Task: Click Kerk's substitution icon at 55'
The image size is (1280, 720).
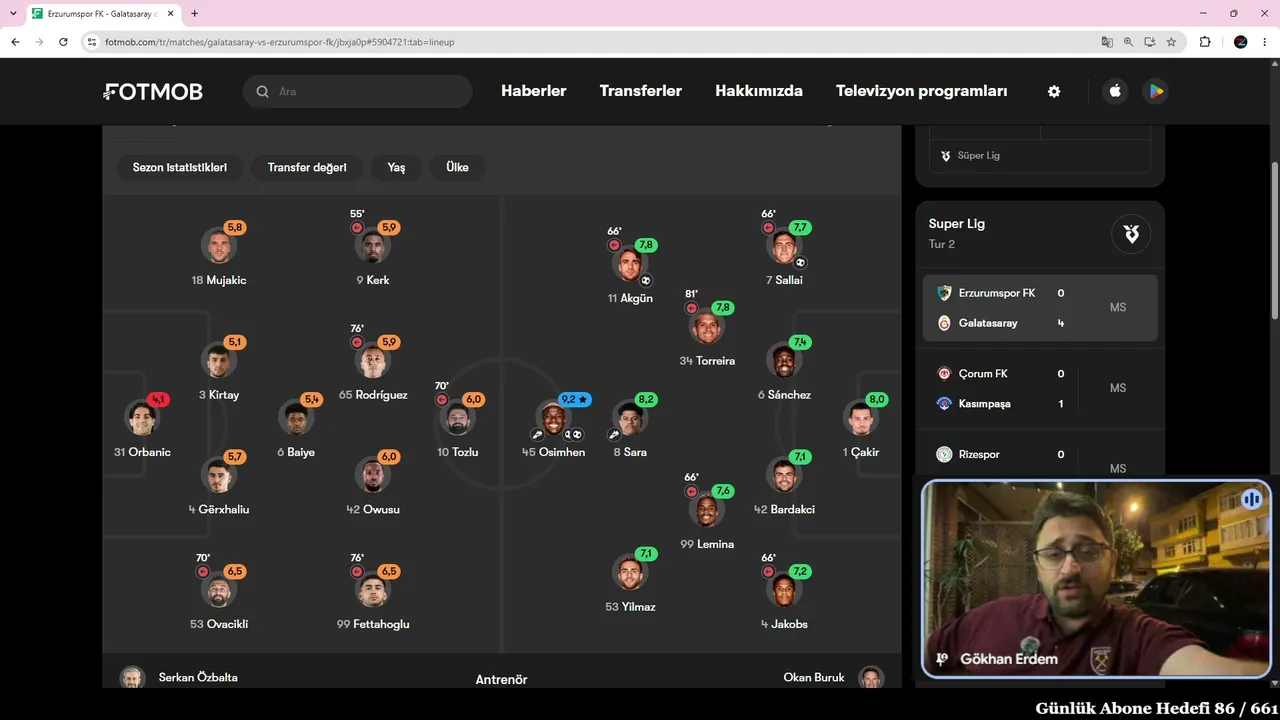Action: (357, 228)
